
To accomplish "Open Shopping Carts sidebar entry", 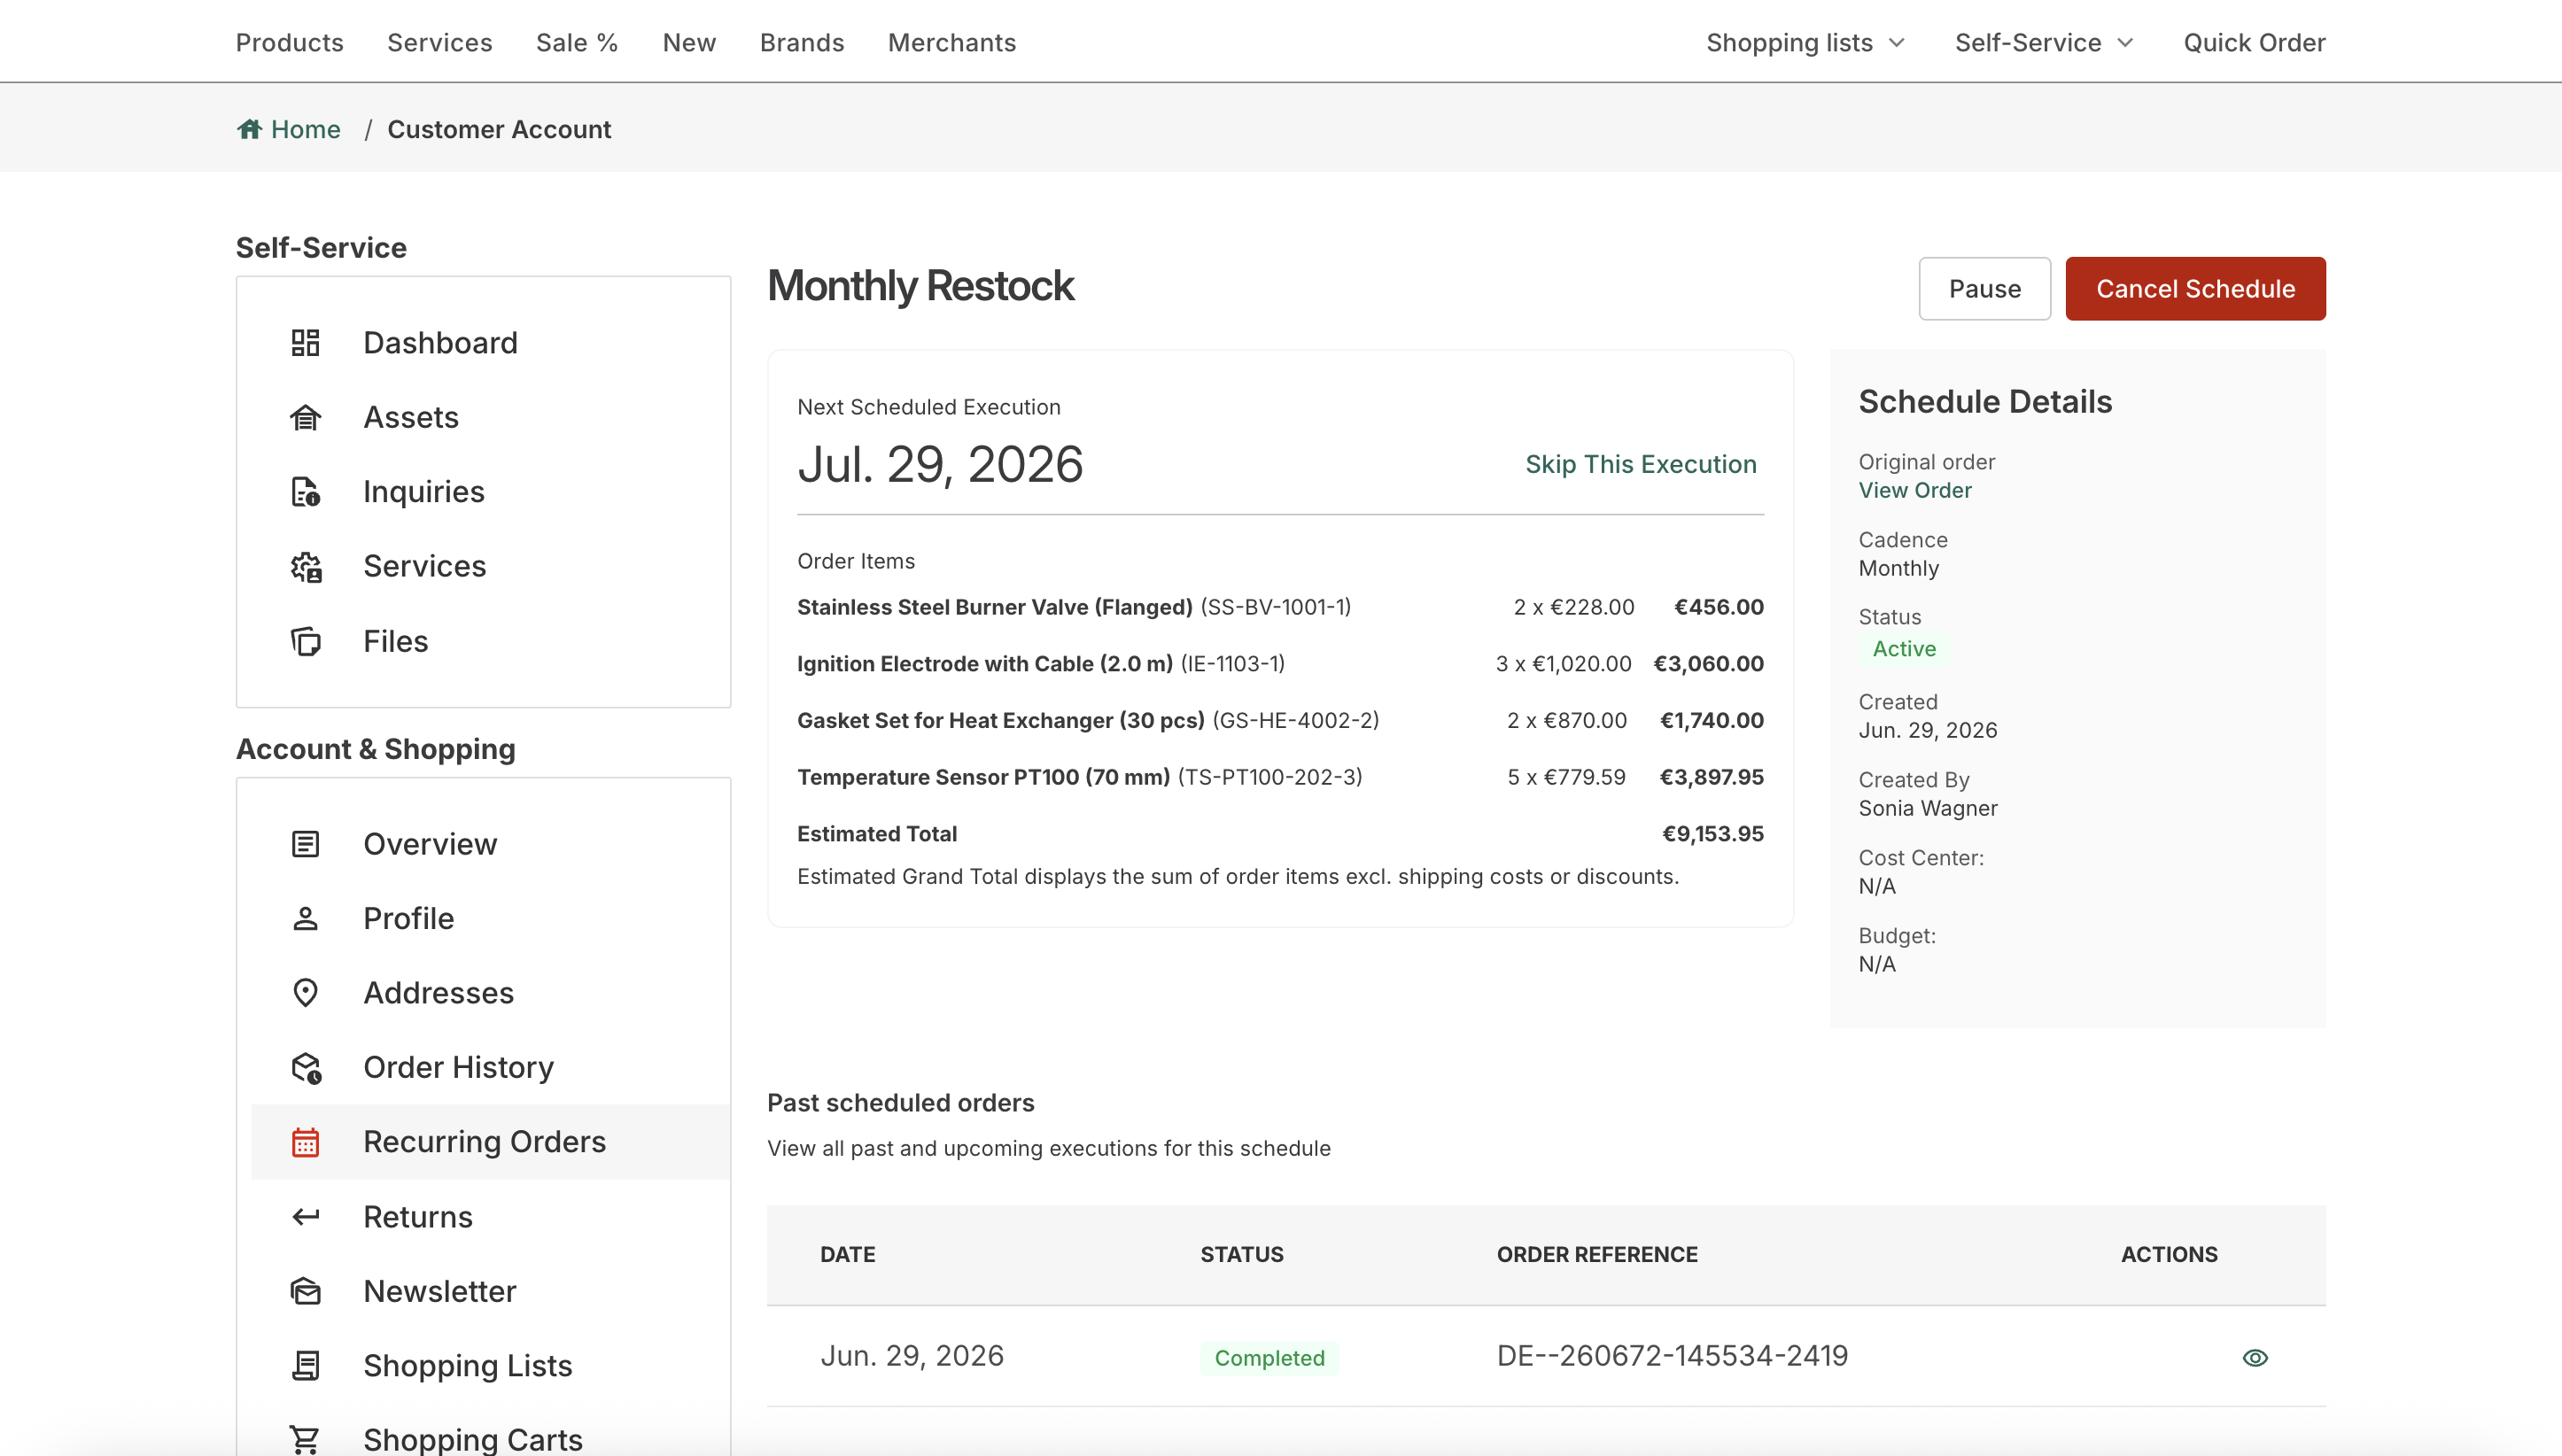I will pyautogui.click(x=472, y=1440).
